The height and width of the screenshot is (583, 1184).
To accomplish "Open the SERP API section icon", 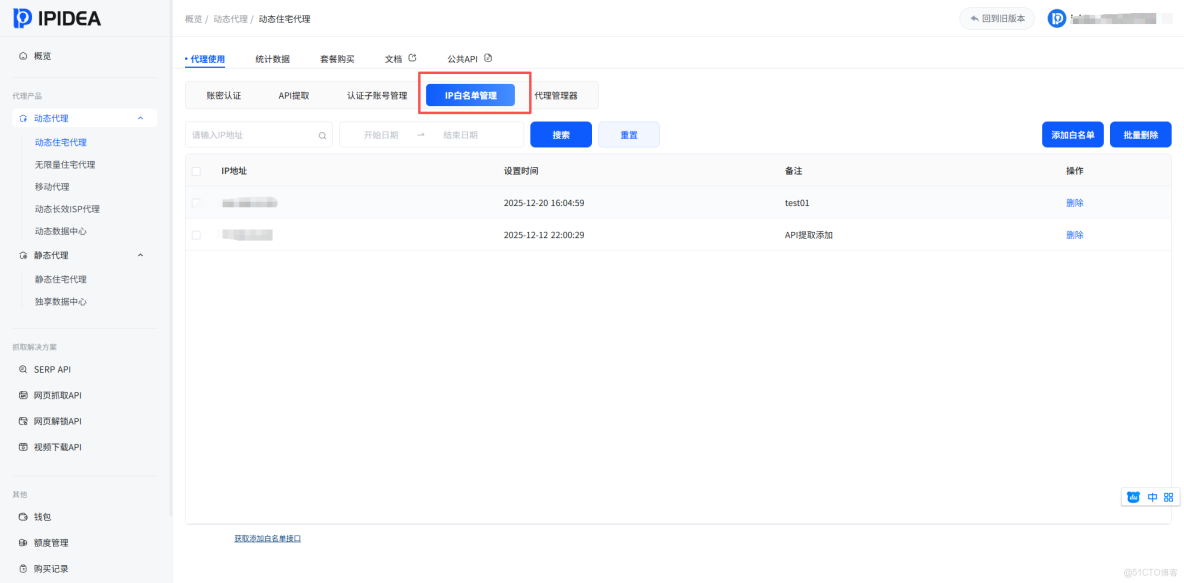I will 22,369.
